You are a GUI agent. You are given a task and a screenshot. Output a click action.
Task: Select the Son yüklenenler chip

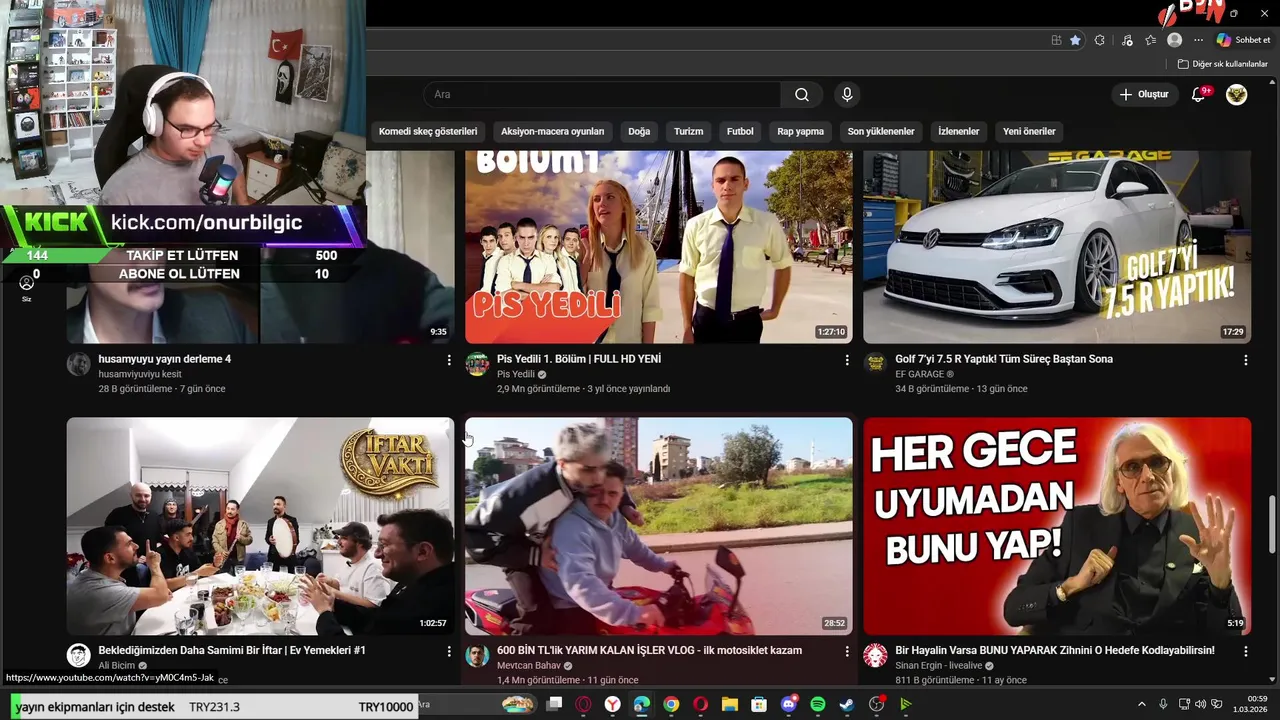881,131
